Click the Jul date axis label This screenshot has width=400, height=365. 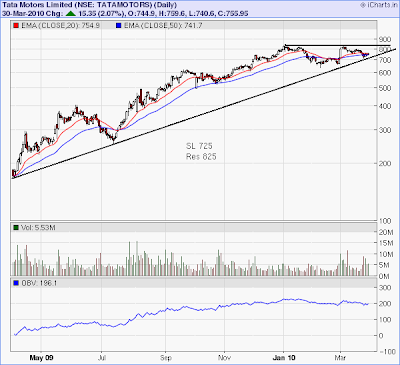click(102, 358)
